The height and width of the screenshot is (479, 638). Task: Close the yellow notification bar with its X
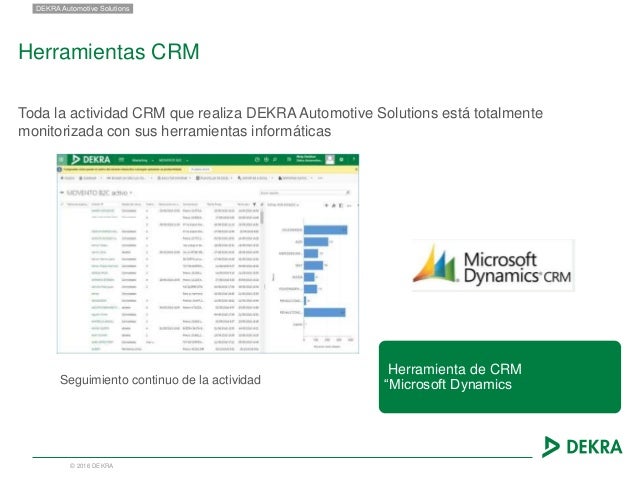(356, 169)
